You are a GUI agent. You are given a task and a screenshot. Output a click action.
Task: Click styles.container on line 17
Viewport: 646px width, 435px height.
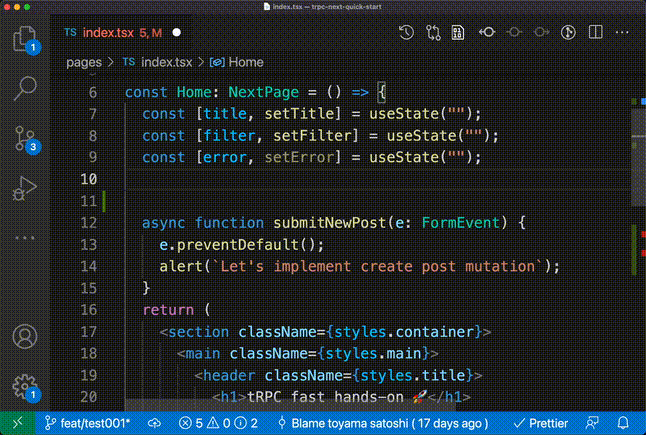pos(403,332)
